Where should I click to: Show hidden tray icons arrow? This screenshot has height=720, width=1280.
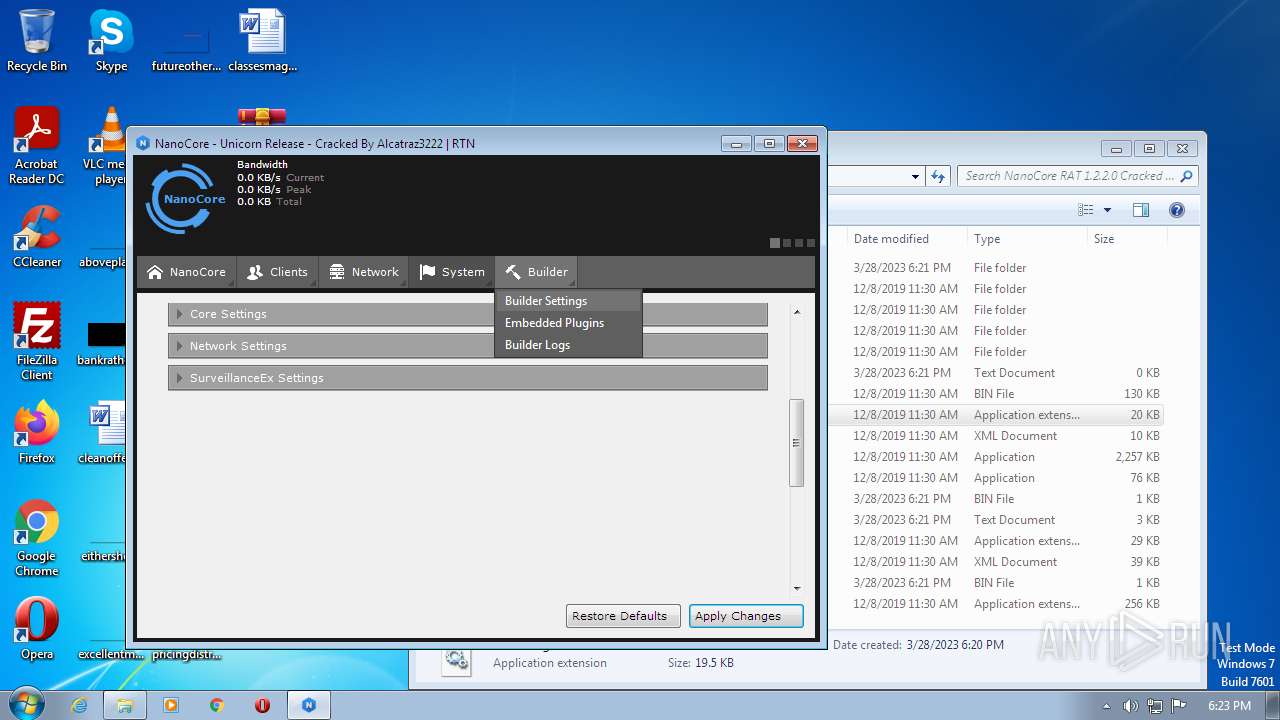pyautogui.click(x=1106, y=705)
